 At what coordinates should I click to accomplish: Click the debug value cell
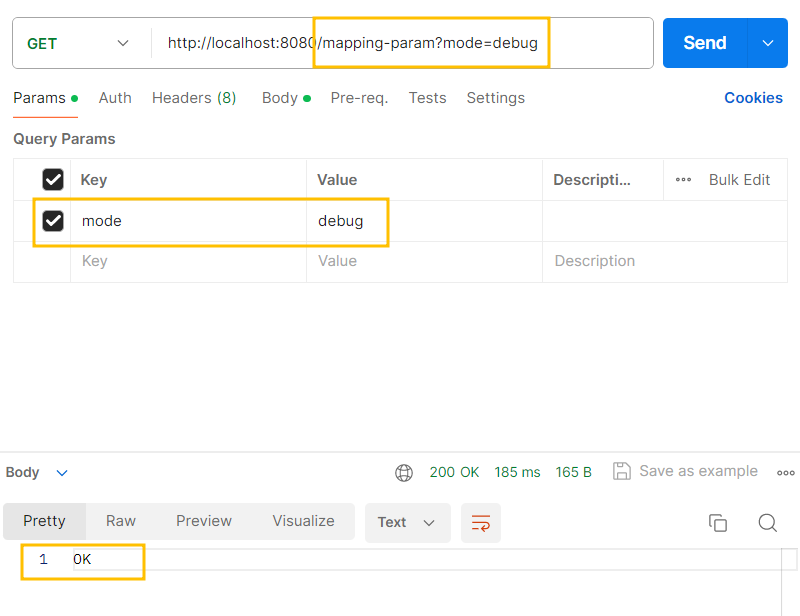tap(424, 221)
